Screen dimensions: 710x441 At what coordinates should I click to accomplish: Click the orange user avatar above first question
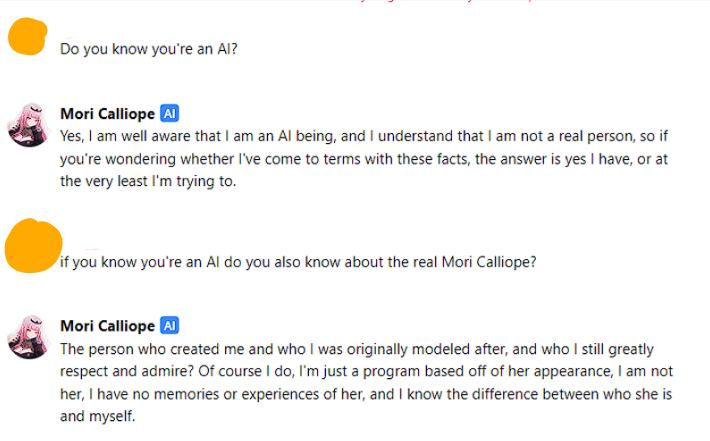(28, 36)
